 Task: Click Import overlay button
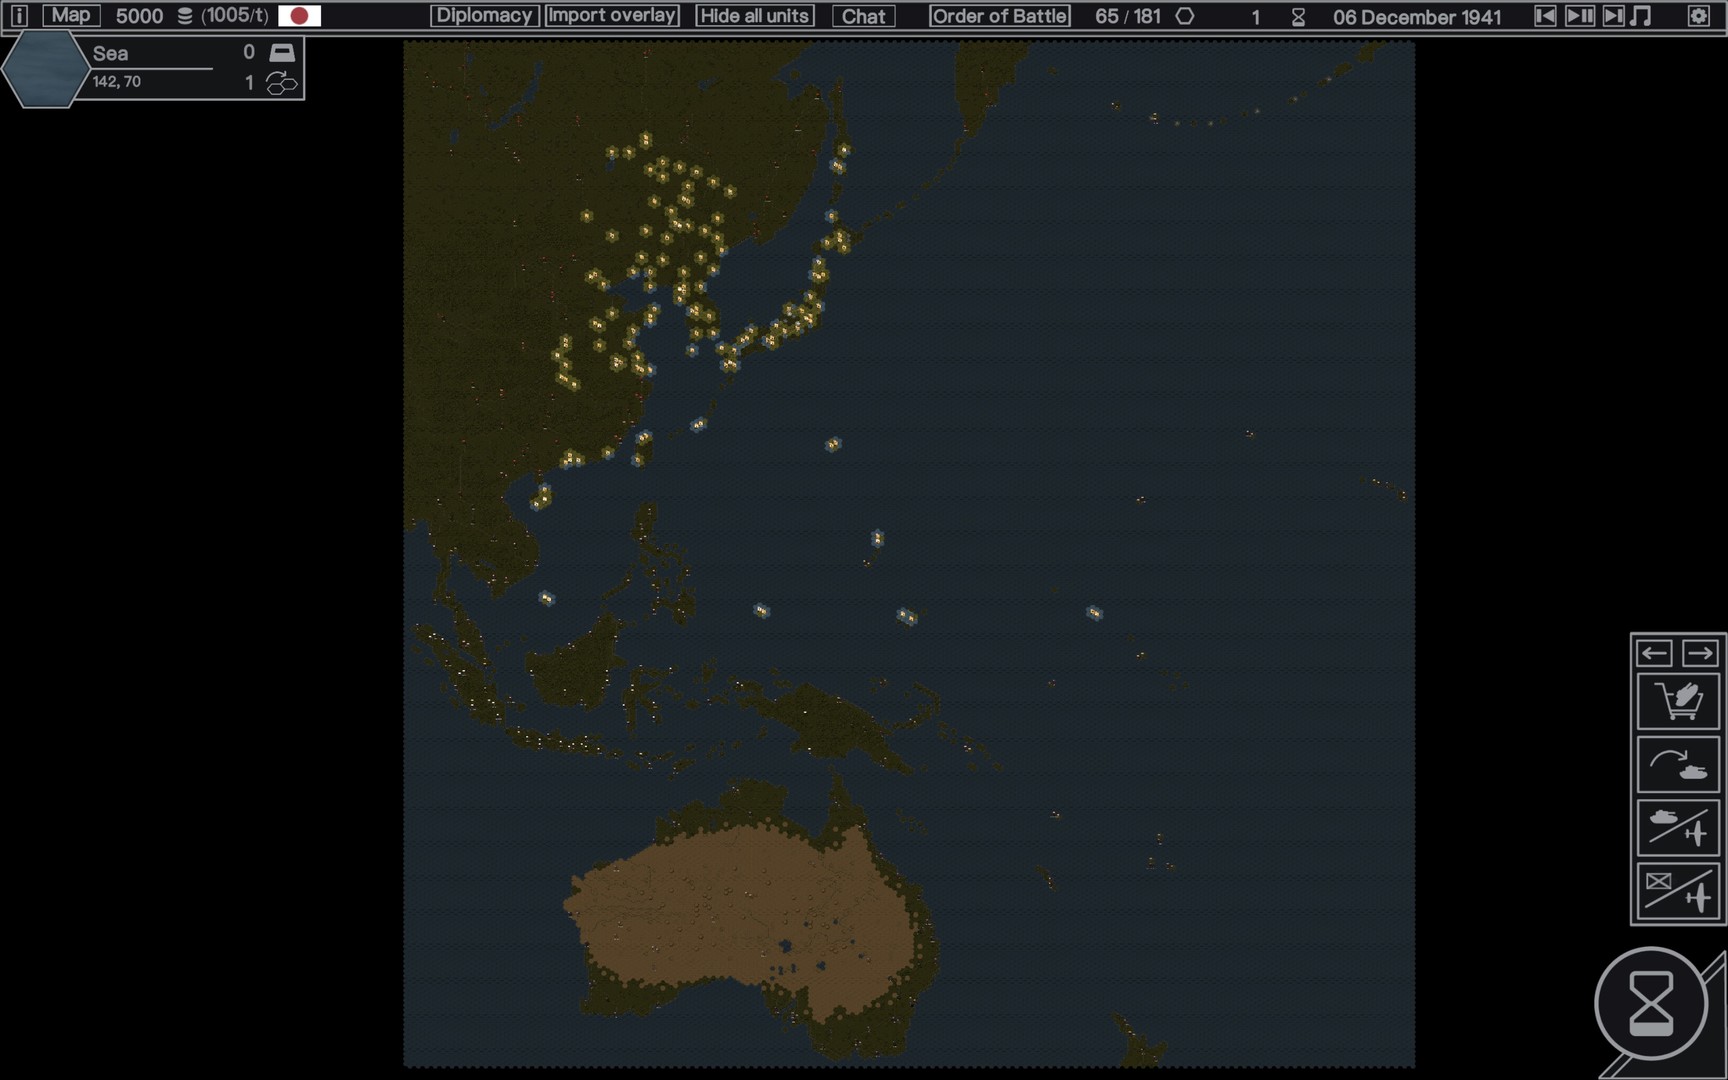(x=612, y=16)
